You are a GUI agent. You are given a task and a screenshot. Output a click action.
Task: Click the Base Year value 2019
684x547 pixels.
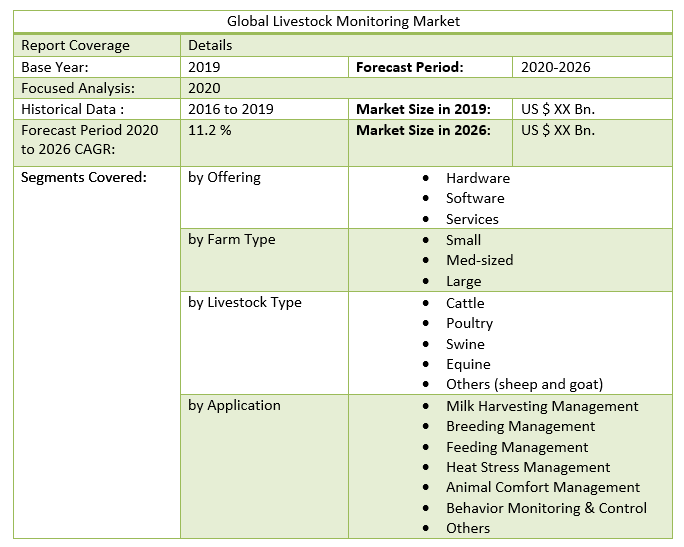pos(204,67)
